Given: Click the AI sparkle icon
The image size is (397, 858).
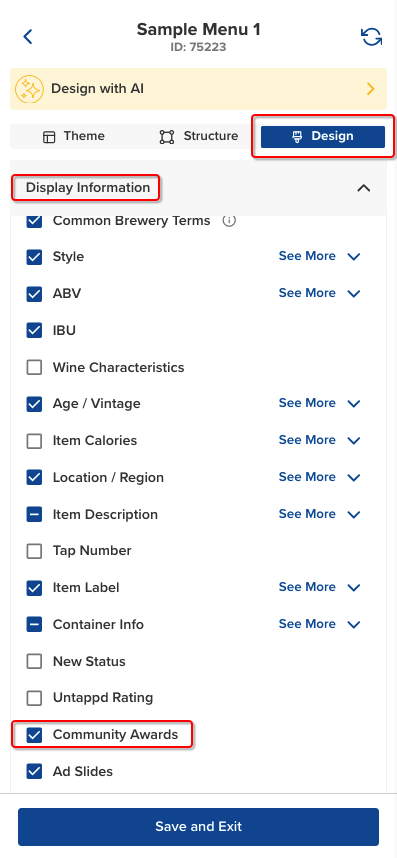Looking at the screenshot, I should 29,89.
